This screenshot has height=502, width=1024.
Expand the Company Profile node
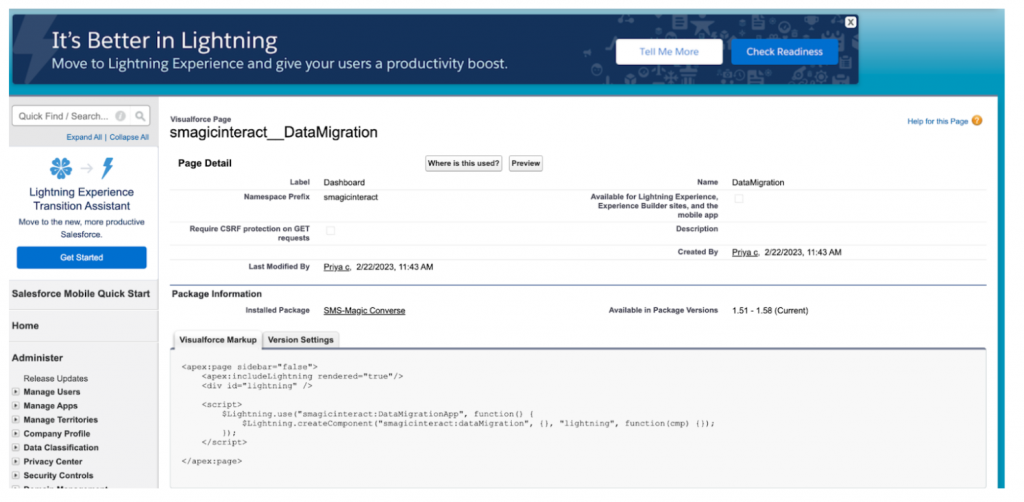point(15,434)
